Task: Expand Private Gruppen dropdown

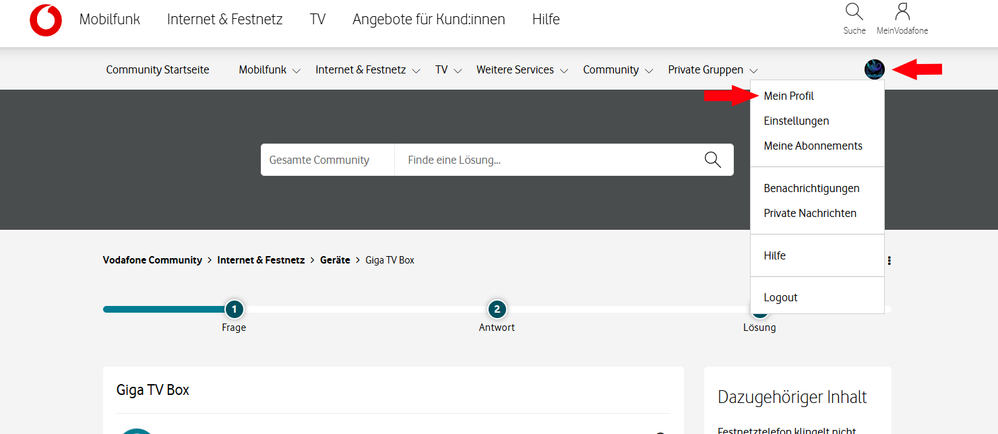Action: [713, 70]
